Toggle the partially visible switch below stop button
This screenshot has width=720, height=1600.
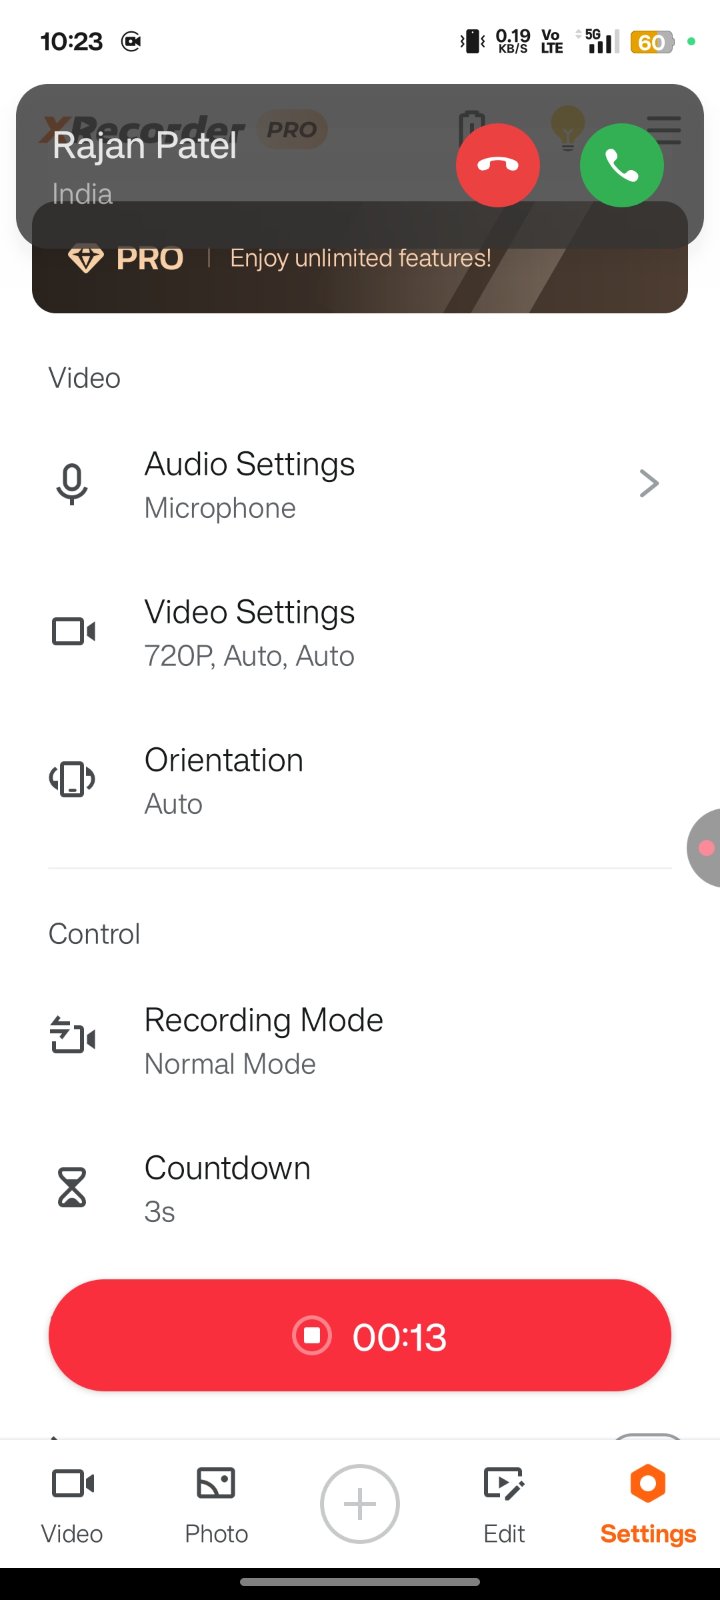(647, 1438)
